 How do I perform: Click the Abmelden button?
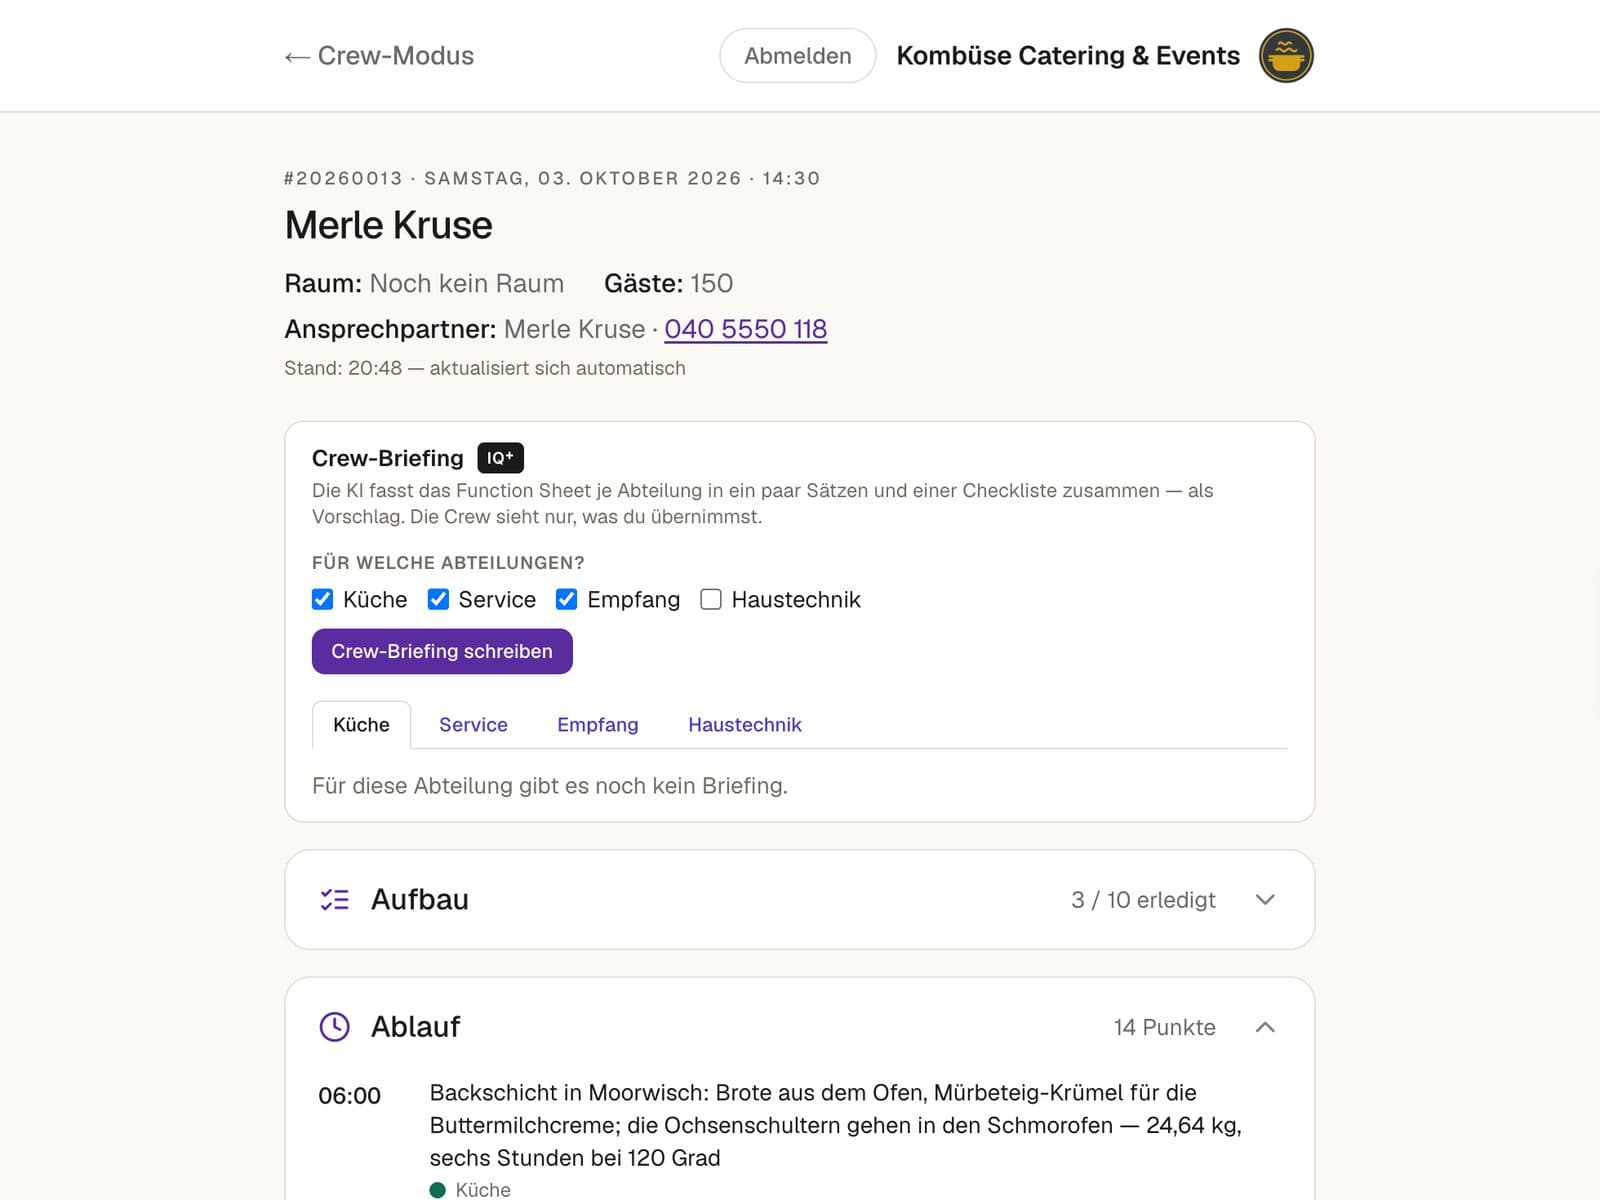pyautogui.click(x=798, y=56)
